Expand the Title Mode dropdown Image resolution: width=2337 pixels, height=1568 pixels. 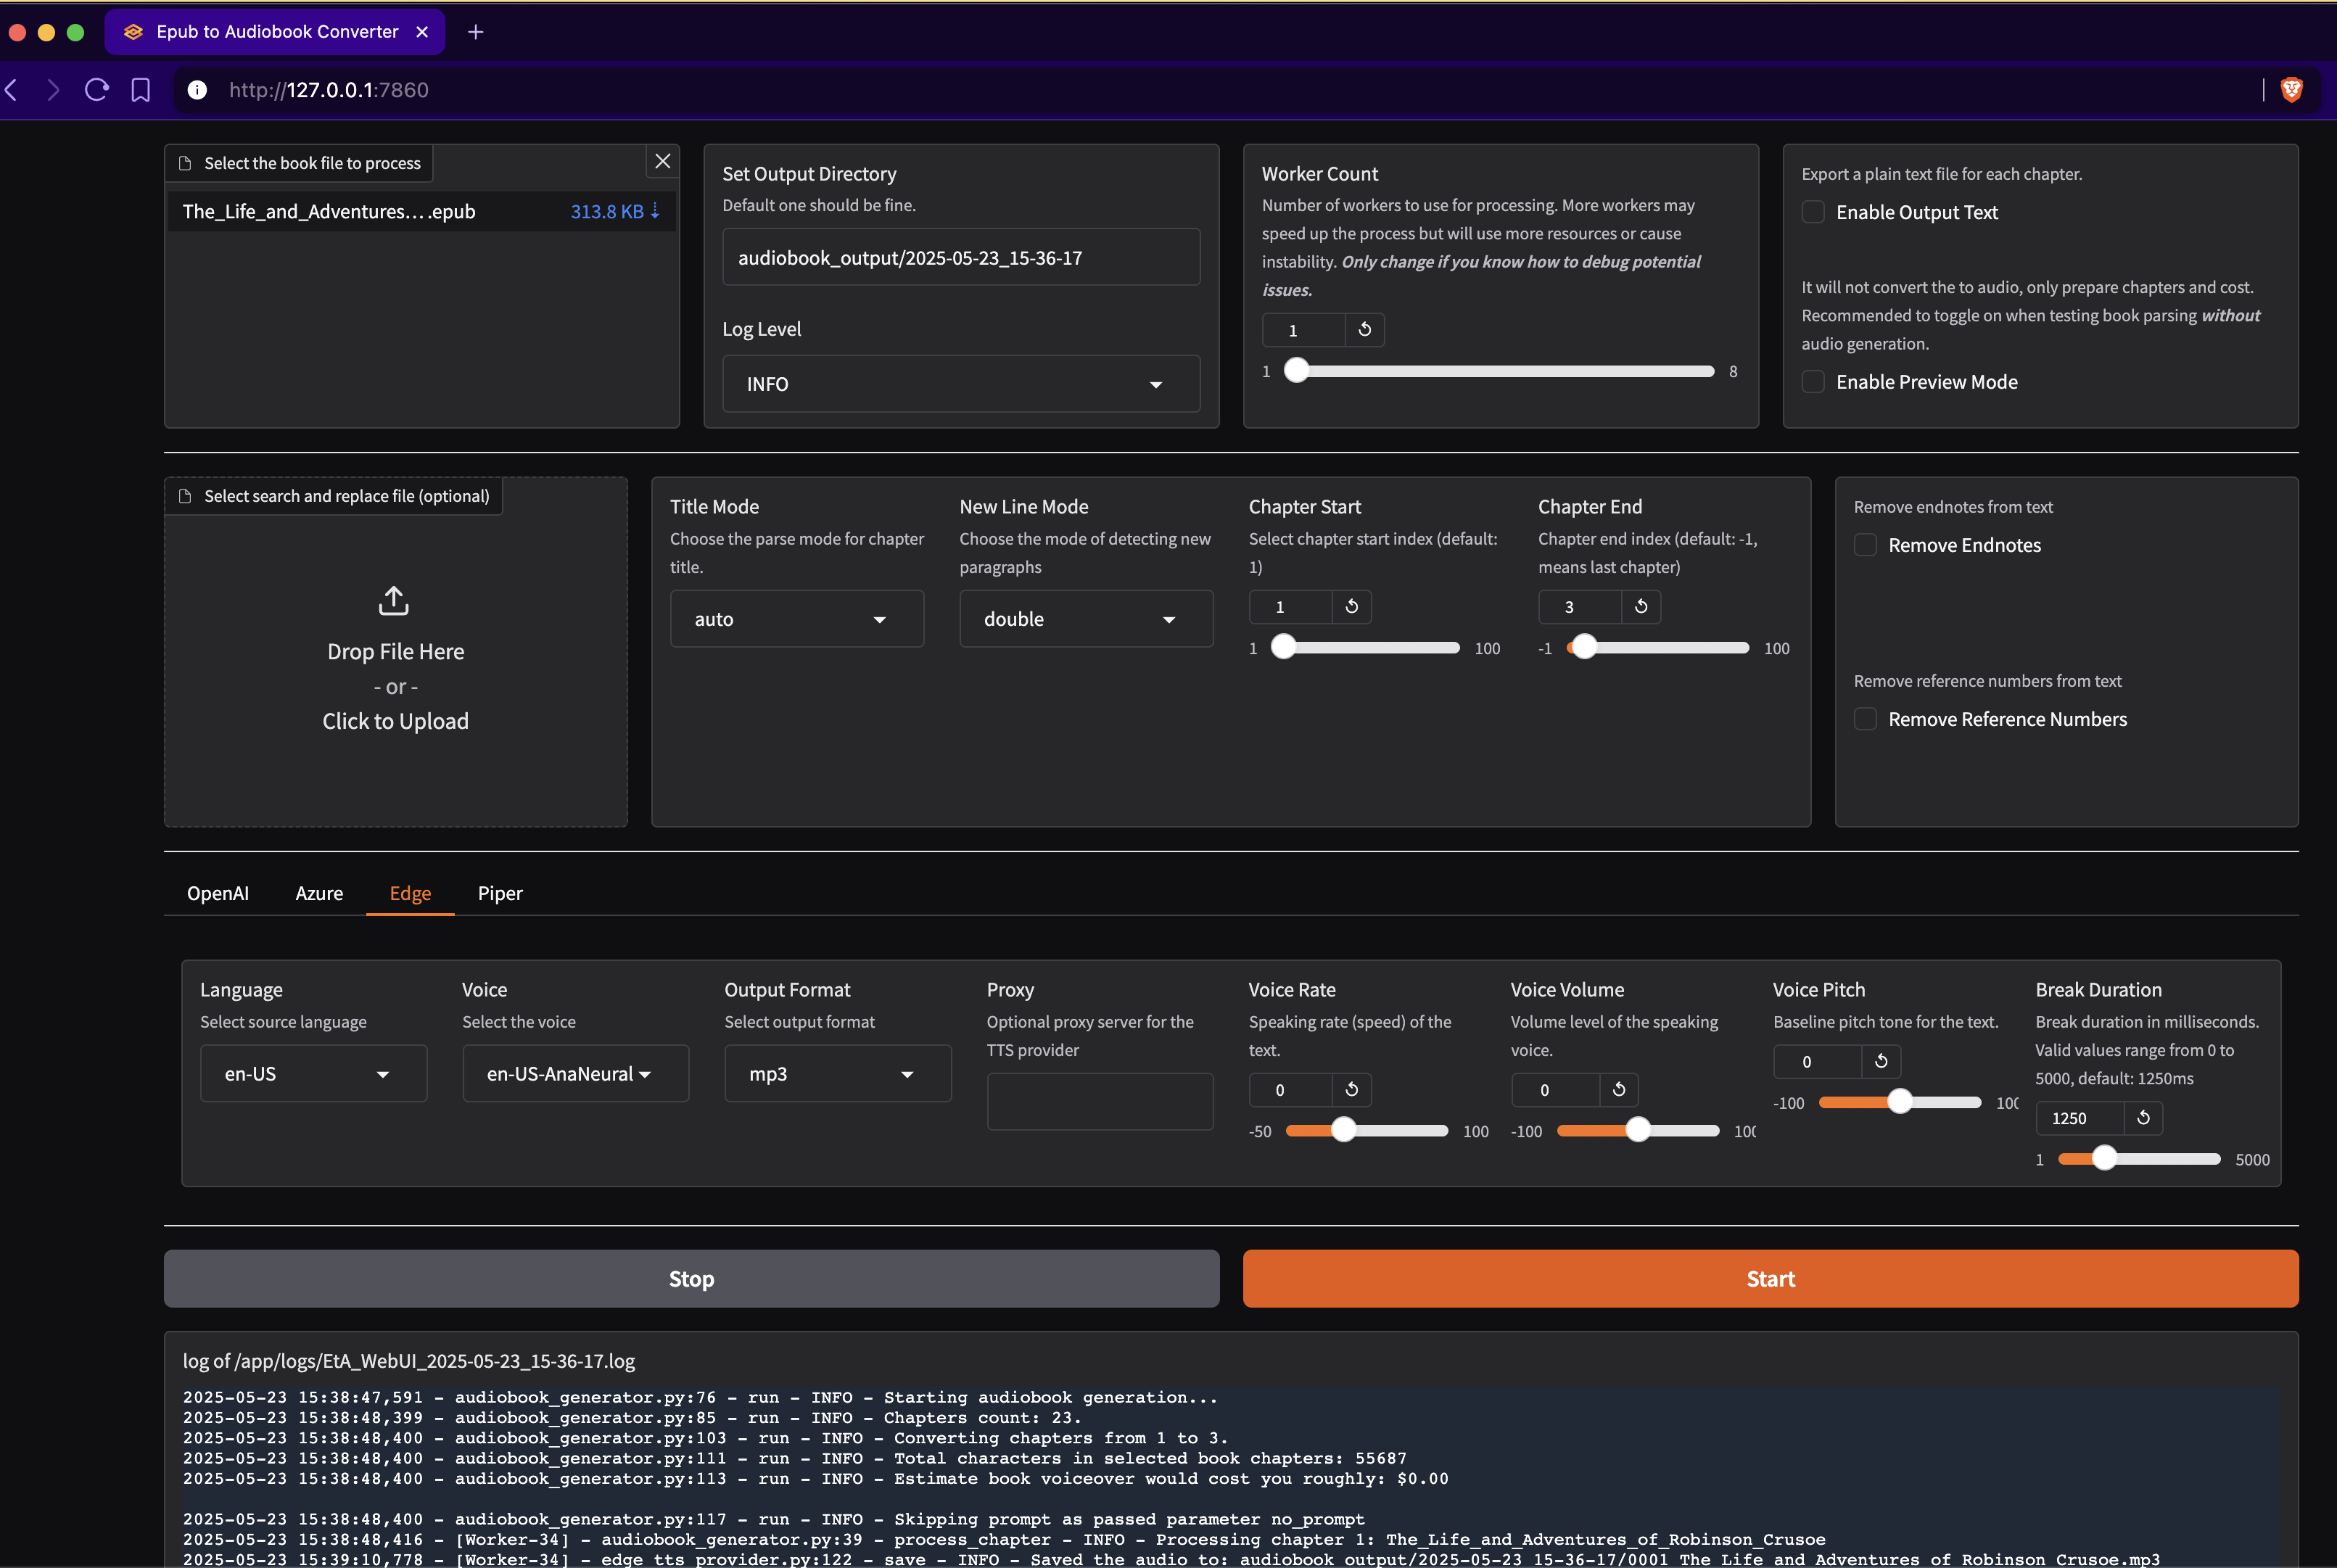[x=796, y=619]
